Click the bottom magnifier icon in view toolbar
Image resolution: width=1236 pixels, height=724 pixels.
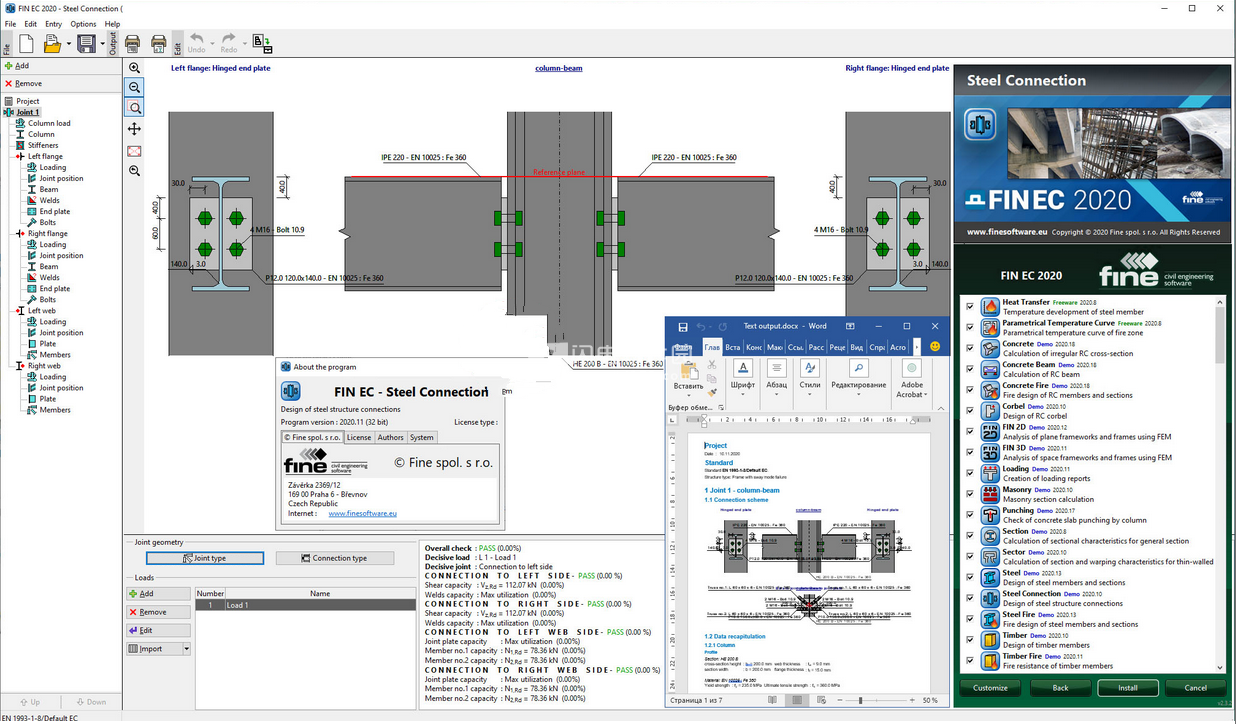click(x=134, y=171)
